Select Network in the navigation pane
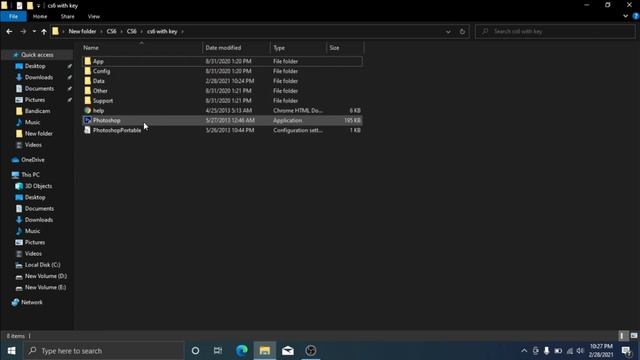This screenshot has height=360, width=640. point(31,302)
